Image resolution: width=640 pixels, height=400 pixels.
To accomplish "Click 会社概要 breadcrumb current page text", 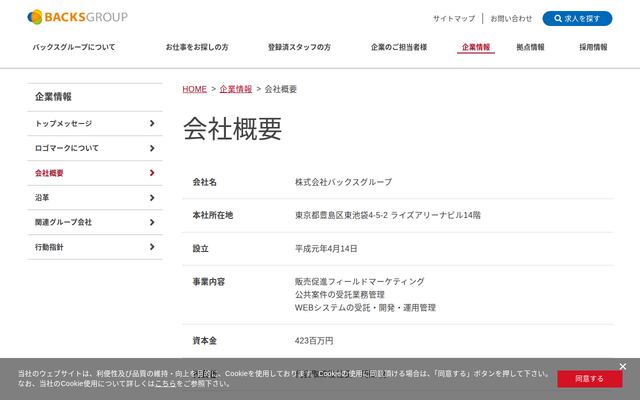I will point(281,89).
